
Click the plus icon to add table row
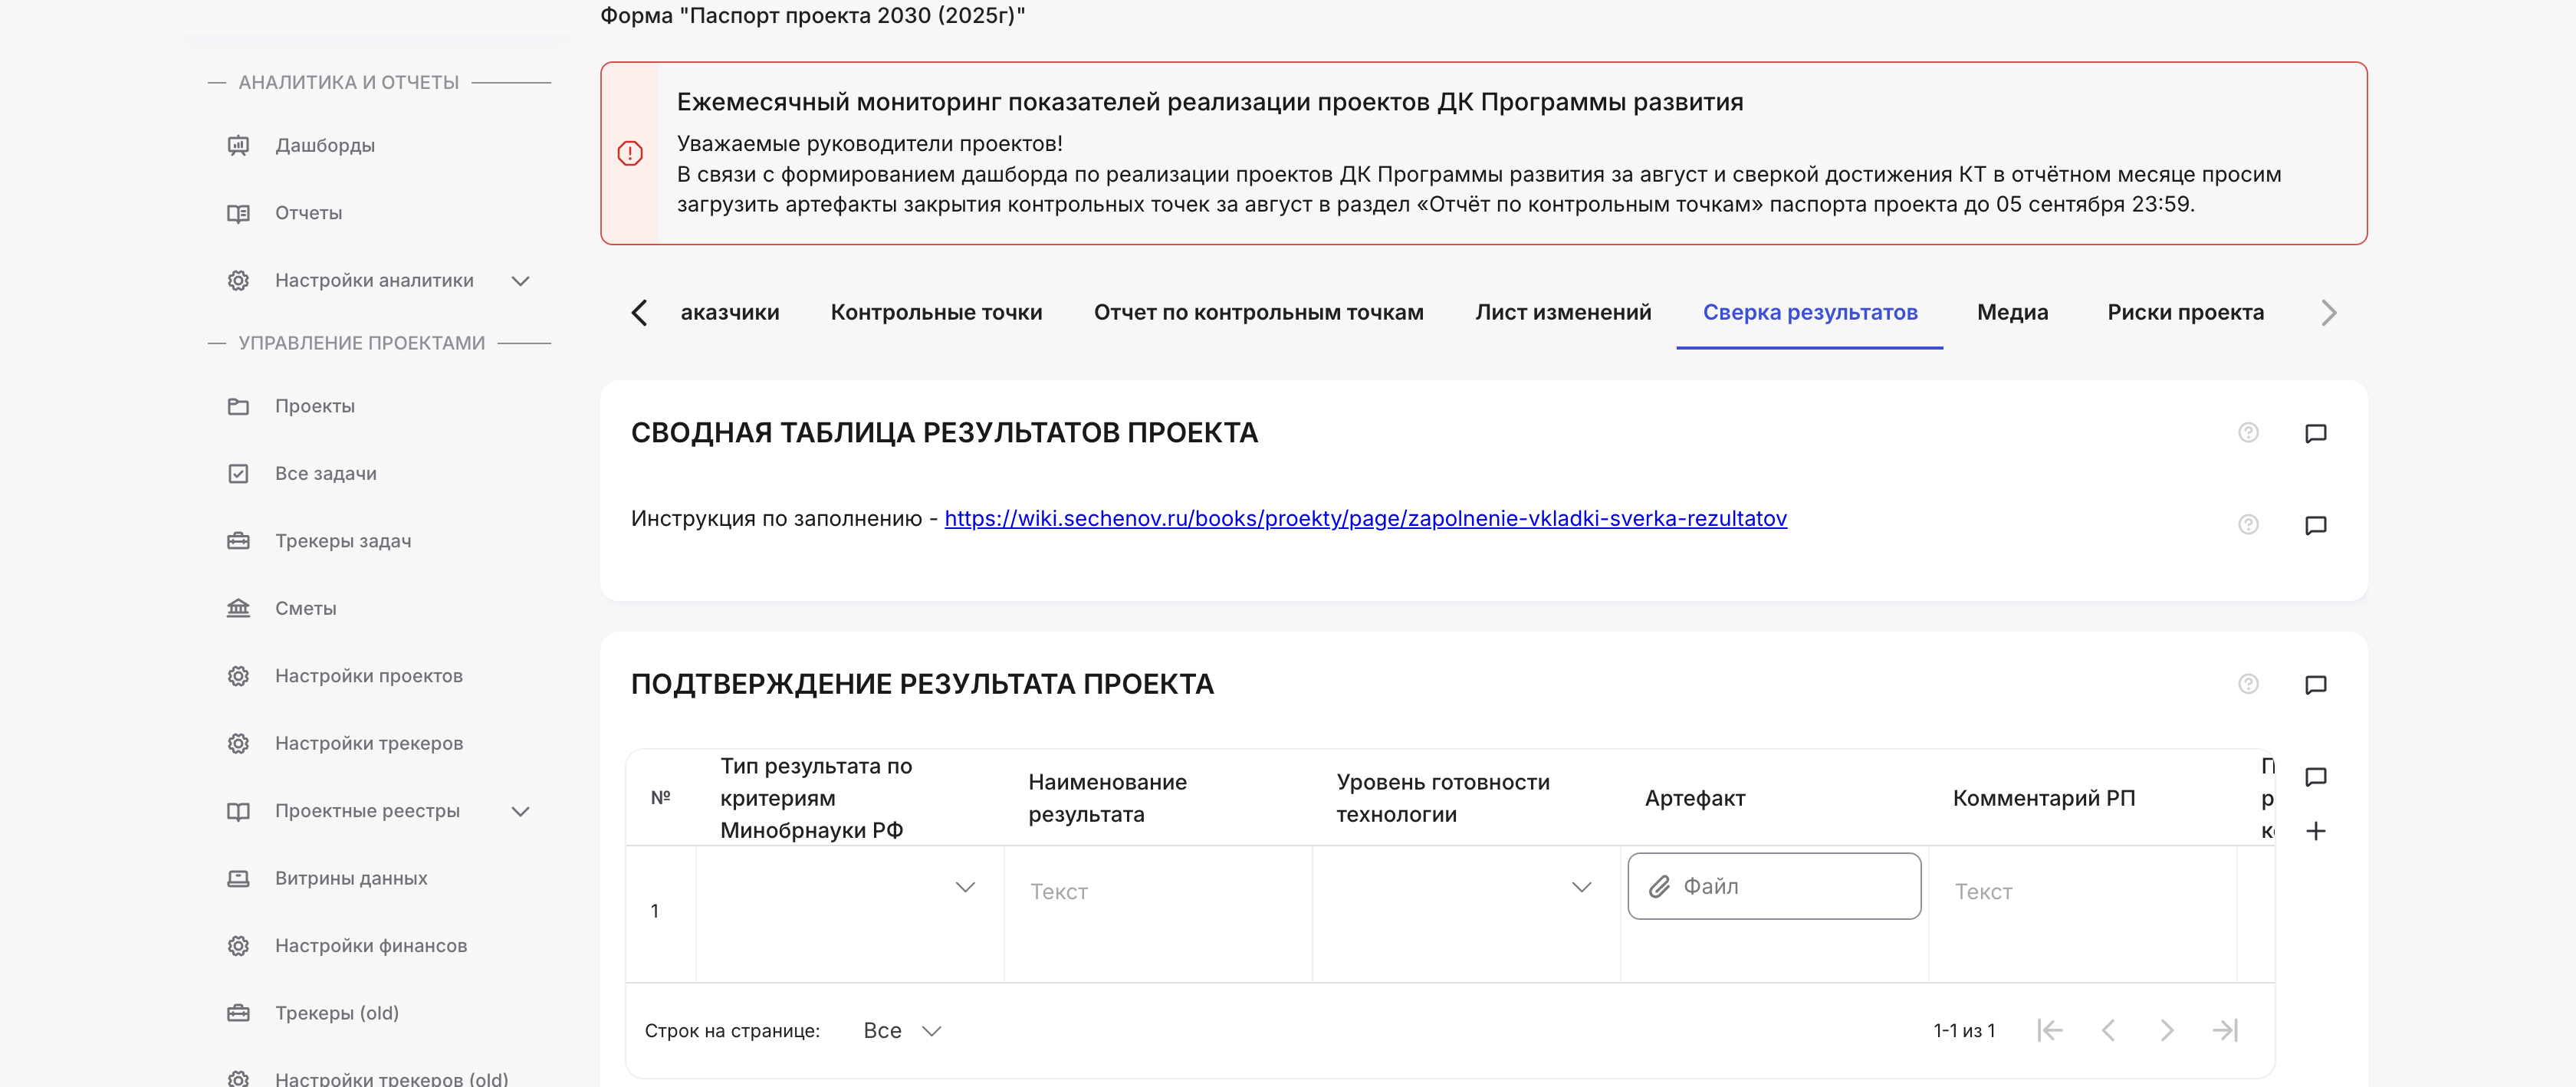(x=2315, y=831)
